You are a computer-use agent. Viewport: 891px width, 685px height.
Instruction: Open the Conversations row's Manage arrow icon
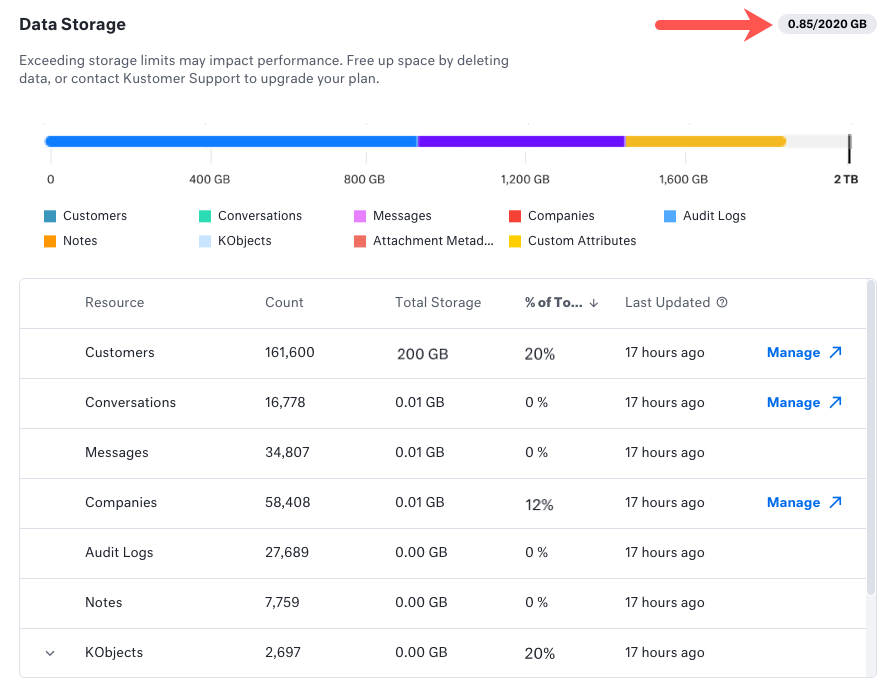coord(835,402)
